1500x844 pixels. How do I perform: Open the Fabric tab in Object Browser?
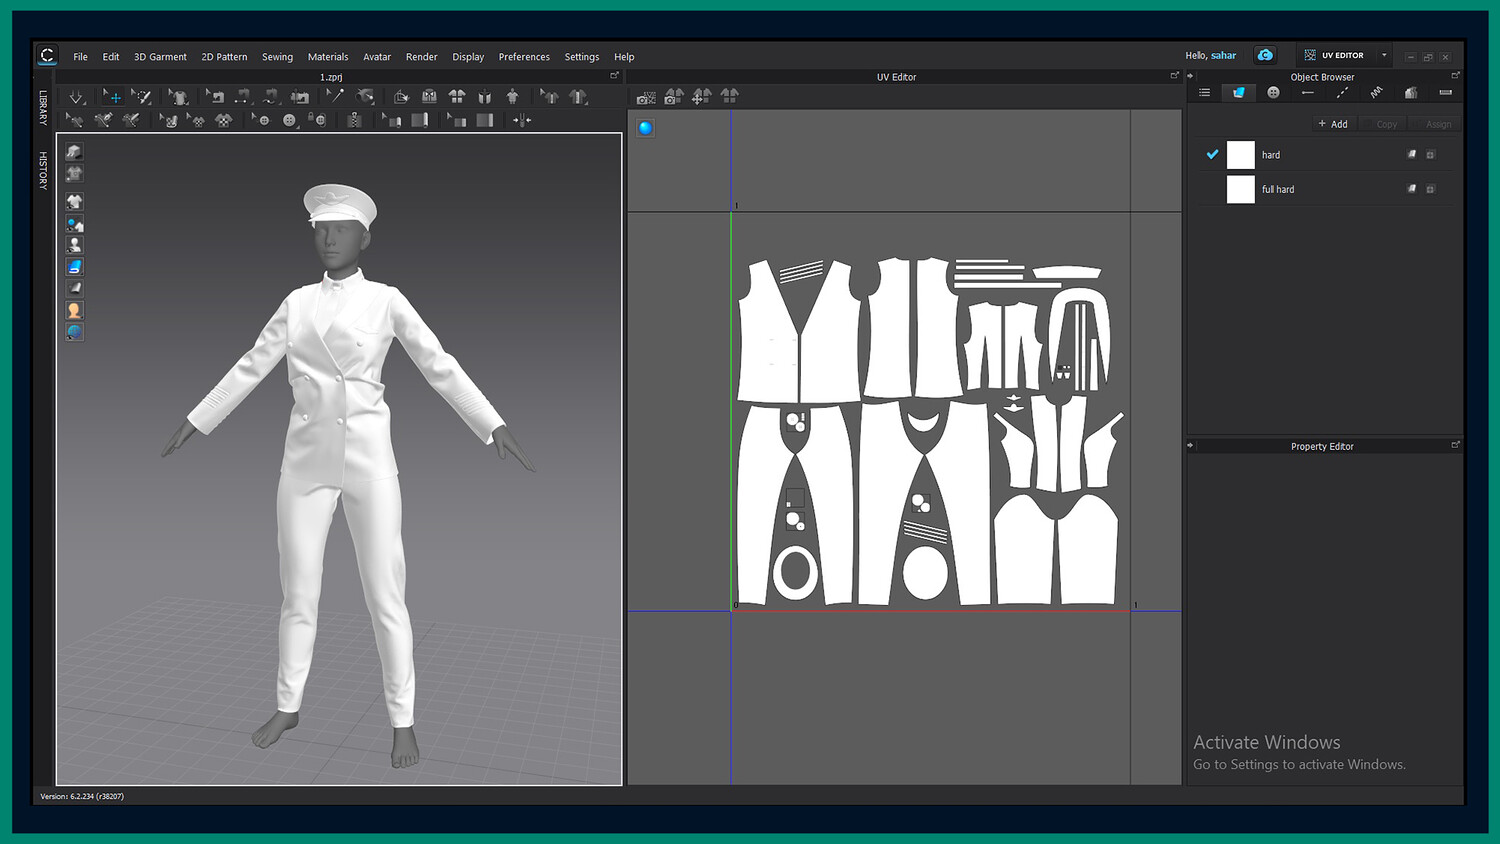[1239, 93]
